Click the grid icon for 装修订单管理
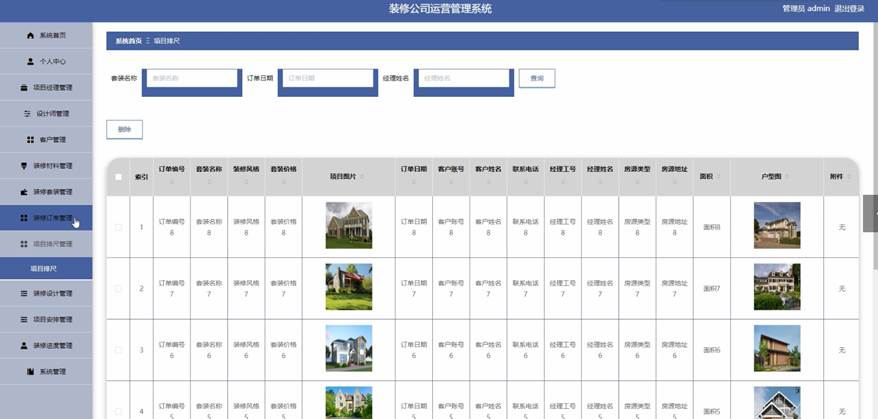Viewport: 878px width, 419px height. click(x=24, y=218)
